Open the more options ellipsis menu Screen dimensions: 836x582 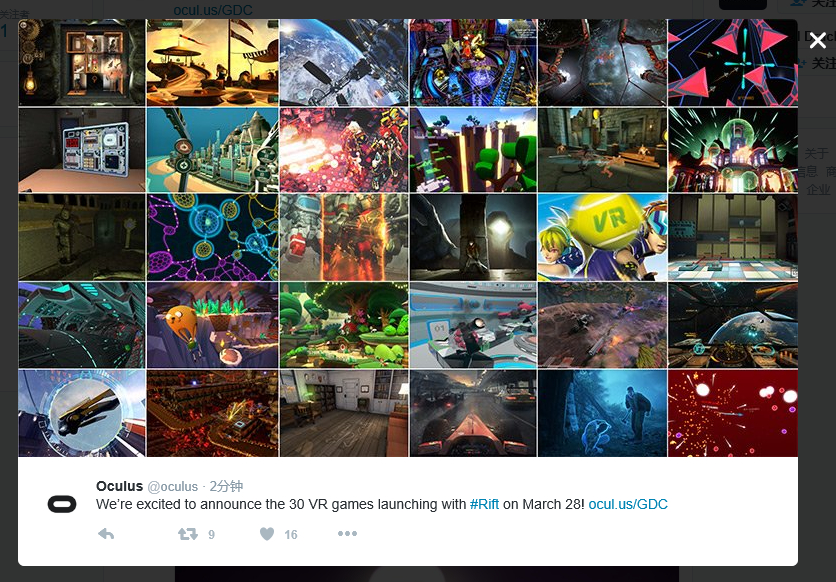click(347, 534)
